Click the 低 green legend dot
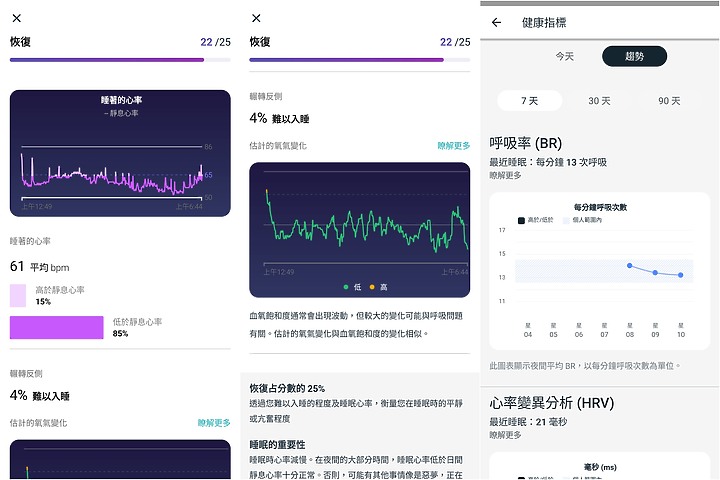The width and height of the screenshot is (720, 480). [346, 287]
